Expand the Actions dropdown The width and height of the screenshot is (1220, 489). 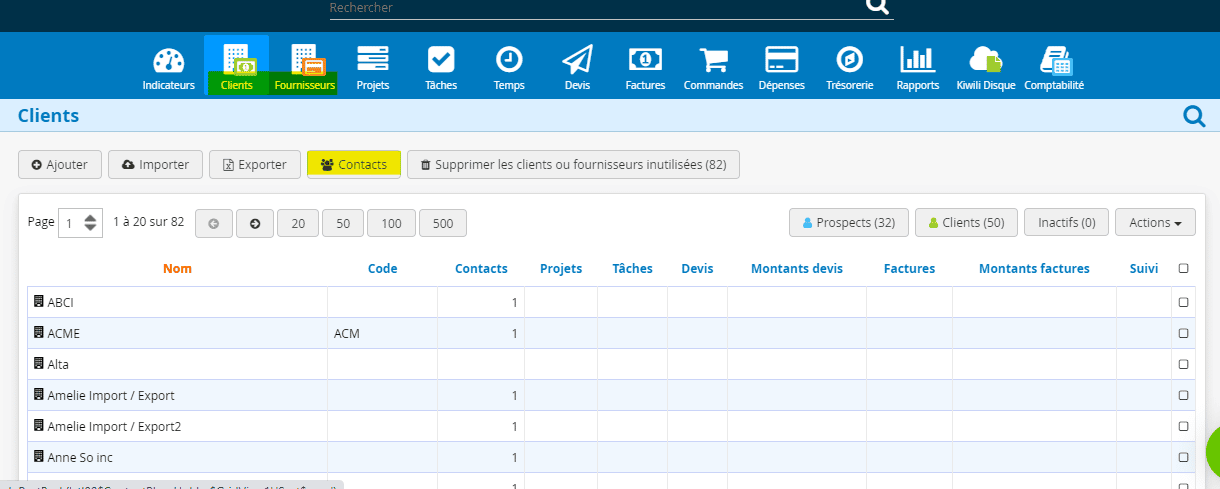pos(1155,223)
